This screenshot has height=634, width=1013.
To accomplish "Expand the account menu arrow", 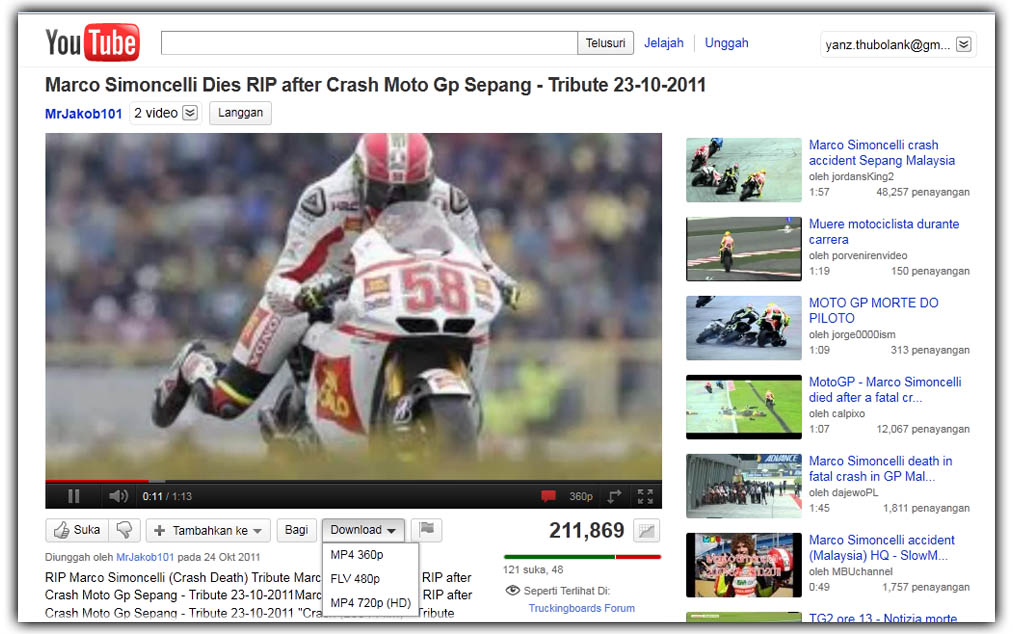I will (963, 45).
